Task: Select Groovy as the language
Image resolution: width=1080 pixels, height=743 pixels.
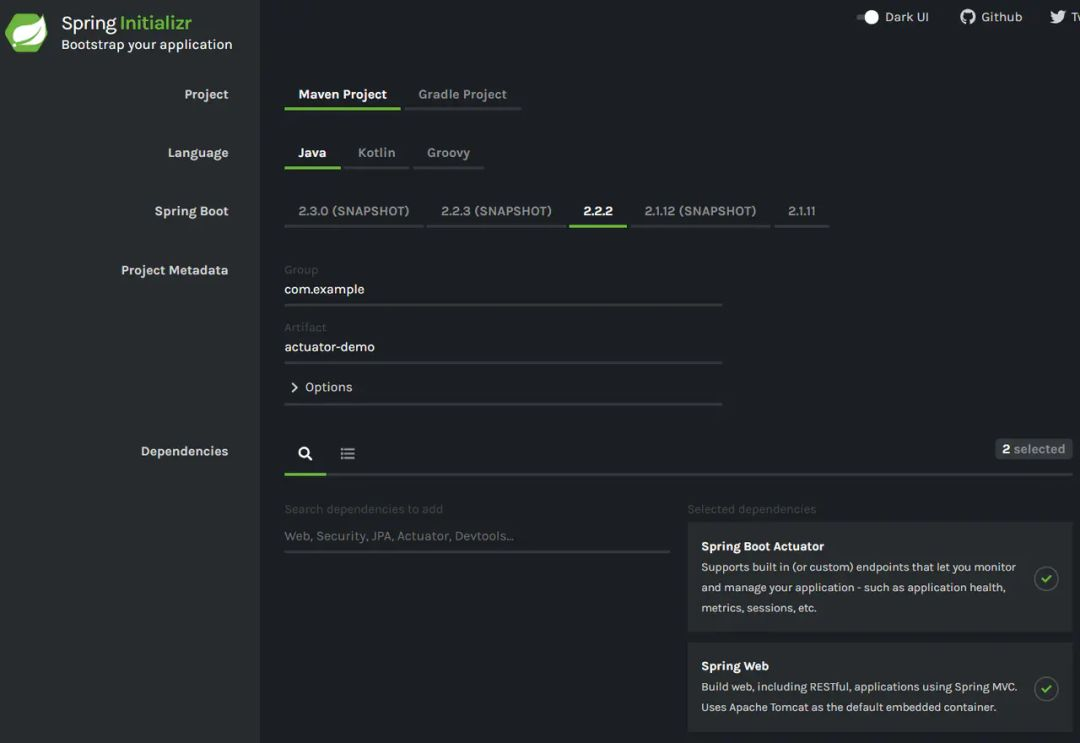Action: click(x=448, y=152)
